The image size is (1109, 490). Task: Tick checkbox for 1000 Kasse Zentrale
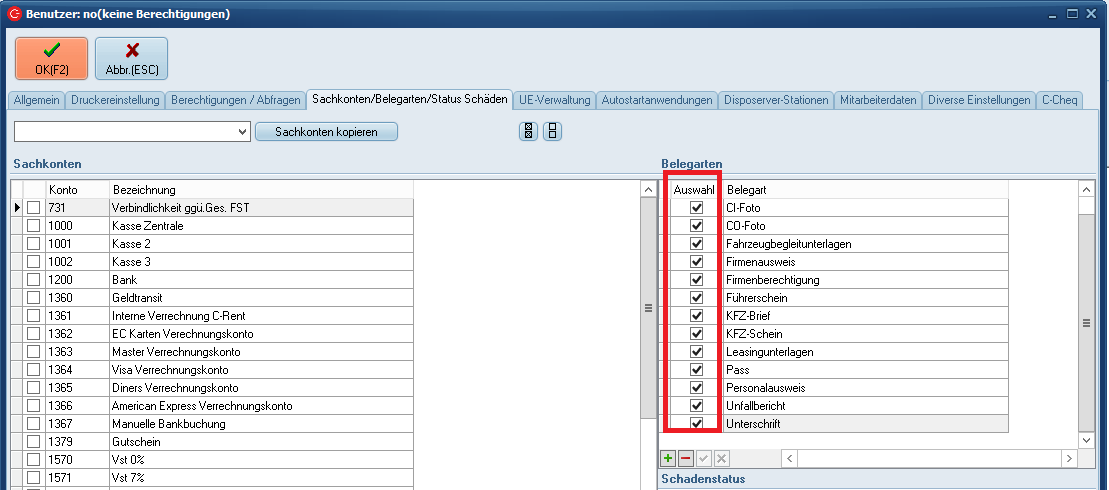coord(34,226)
